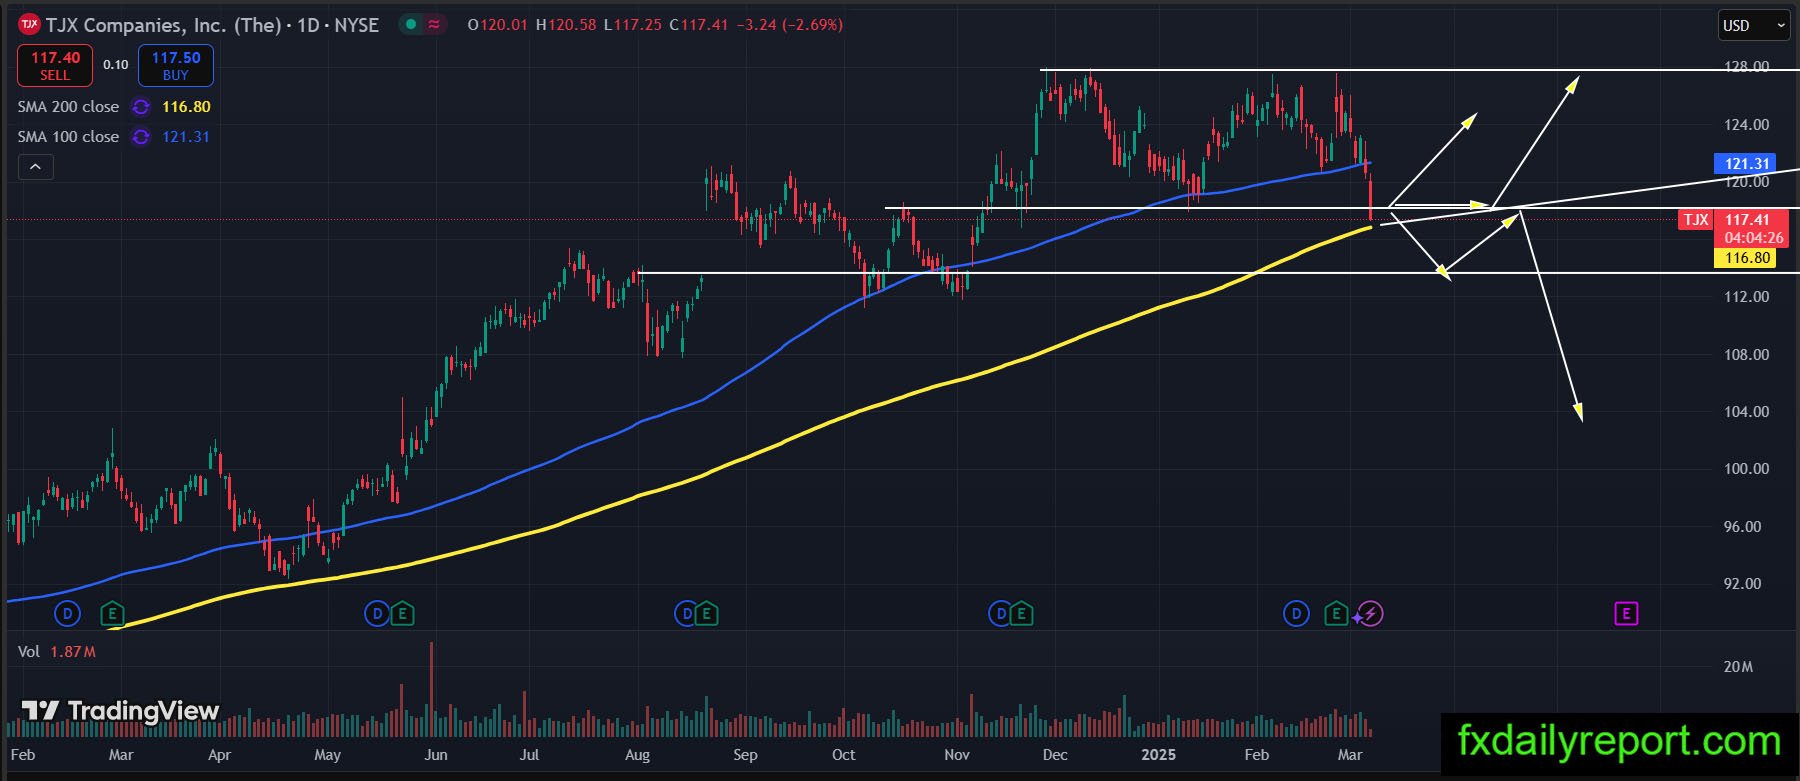Click the 104.00 price axis label
This screenshot has width=1800, height=781.
pyautogui.click(x=1747, y=412)
